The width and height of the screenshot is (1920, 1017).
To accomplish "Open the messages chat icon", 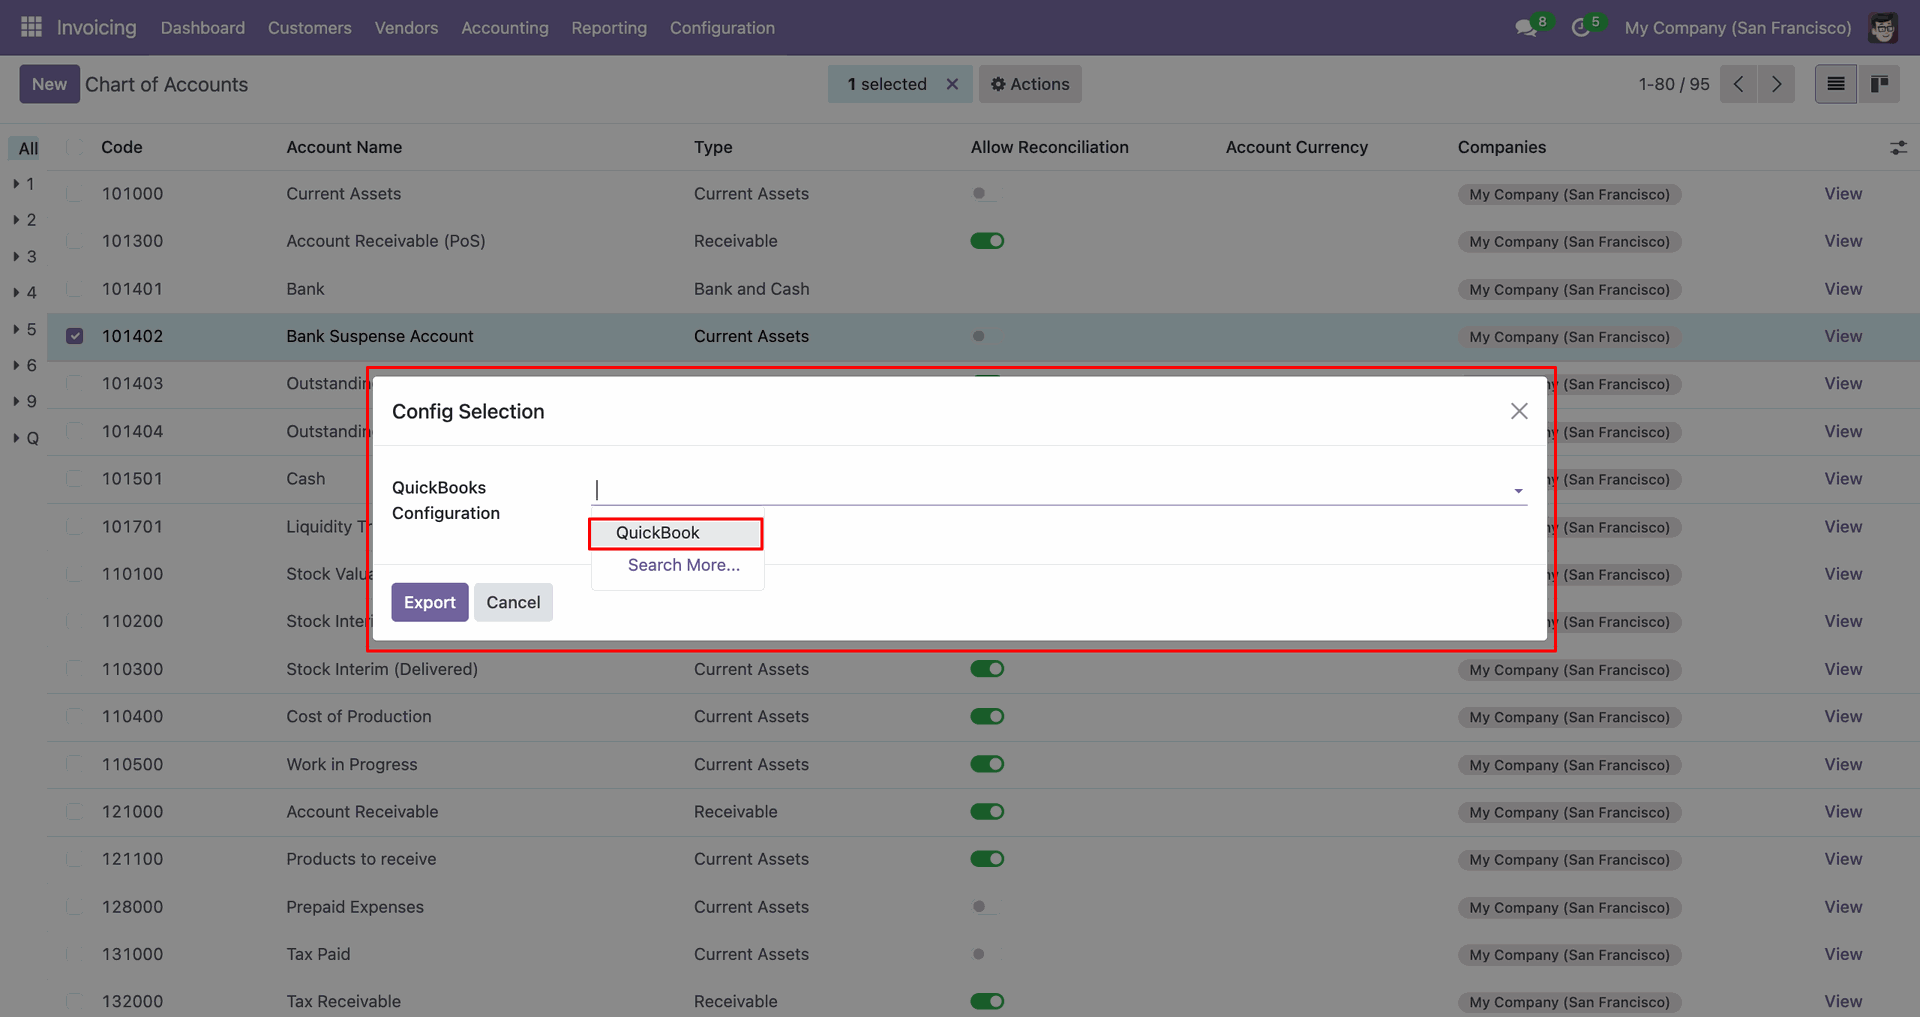I will [1525, 28].
